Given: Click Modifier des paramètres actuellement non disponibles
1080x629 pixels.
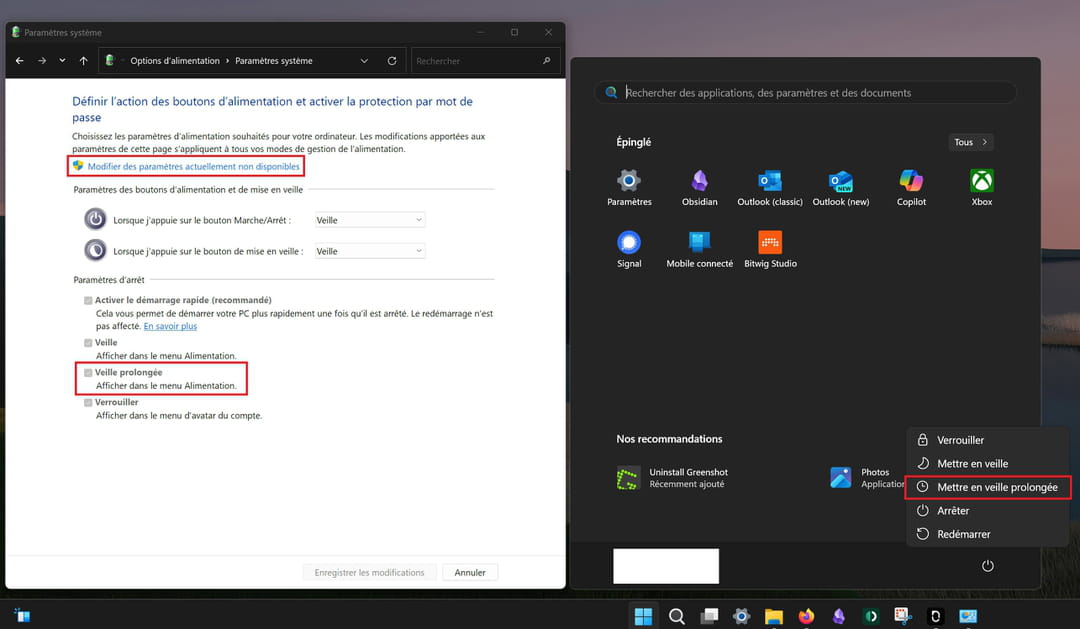Looking at the screenshot, I should 193,166.
